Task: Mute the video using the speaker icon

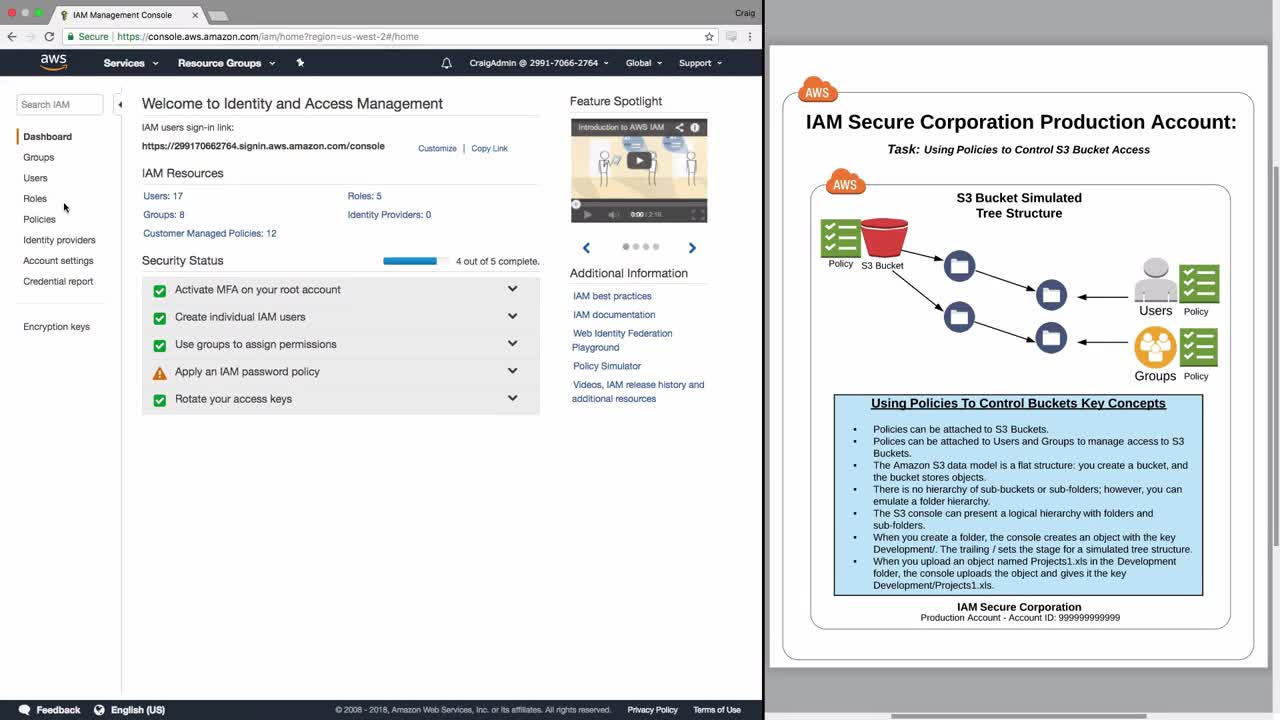Action: coord(613,214)
